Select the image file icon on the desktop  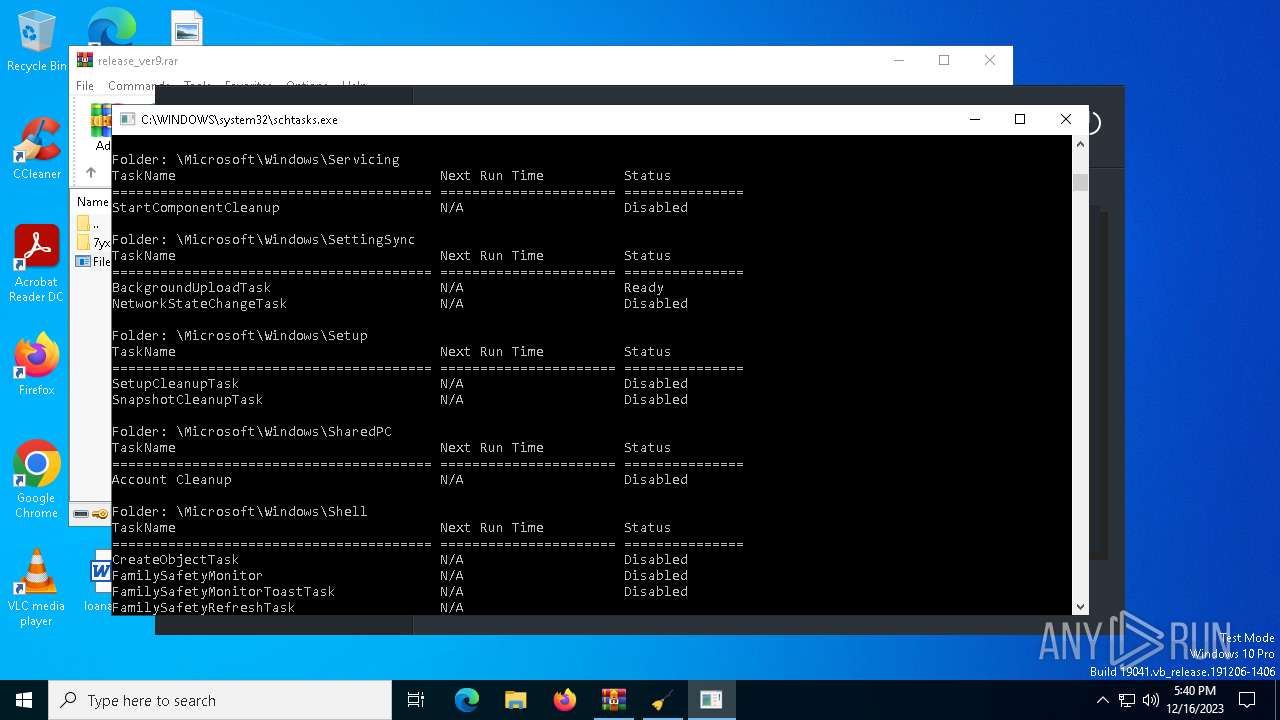[187, 28]
